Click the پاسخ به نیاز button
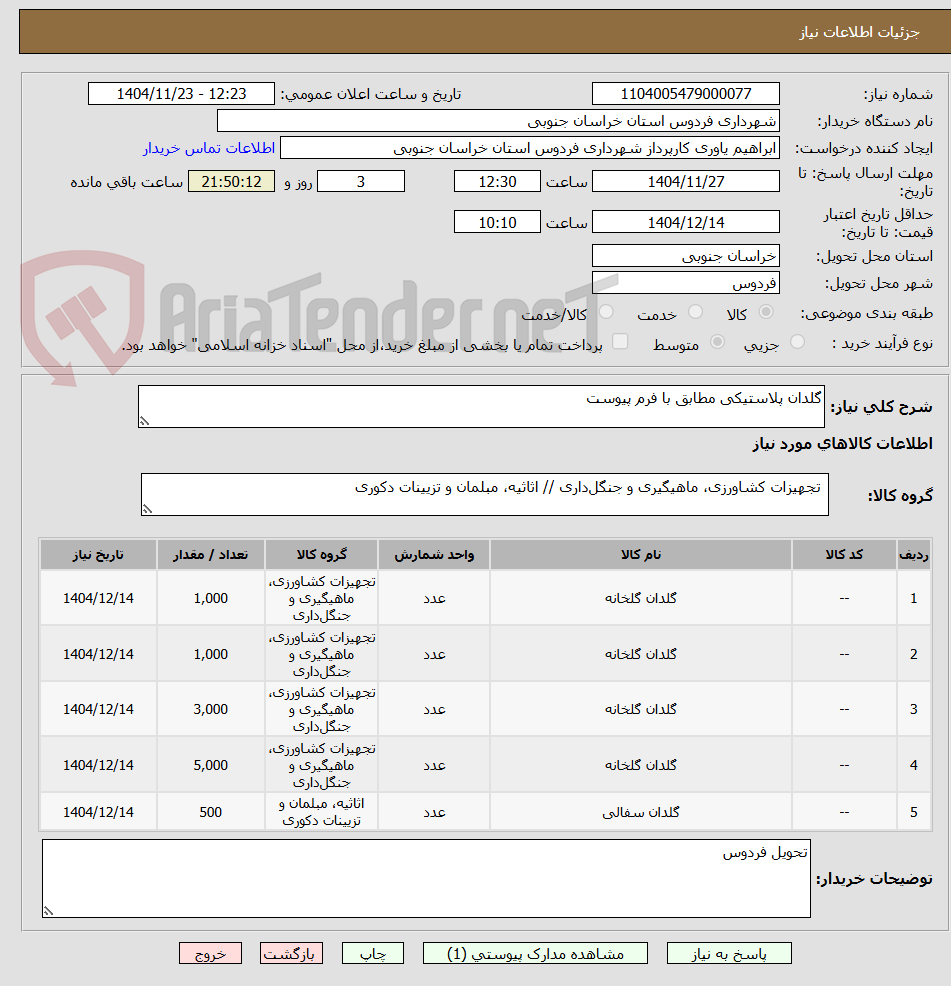Viewport: 951px width, 986px height. 729,953
